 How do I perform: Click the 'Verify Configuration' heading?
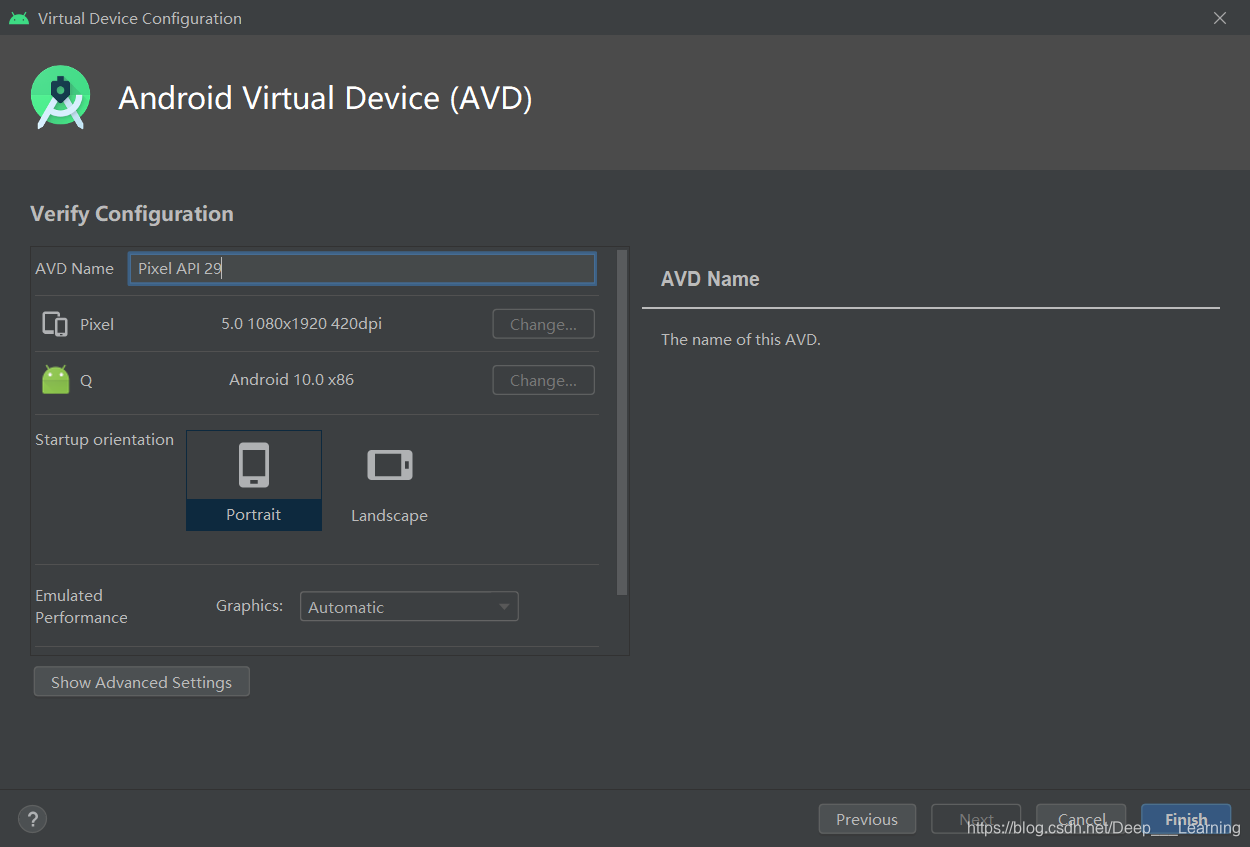(132, 214)
